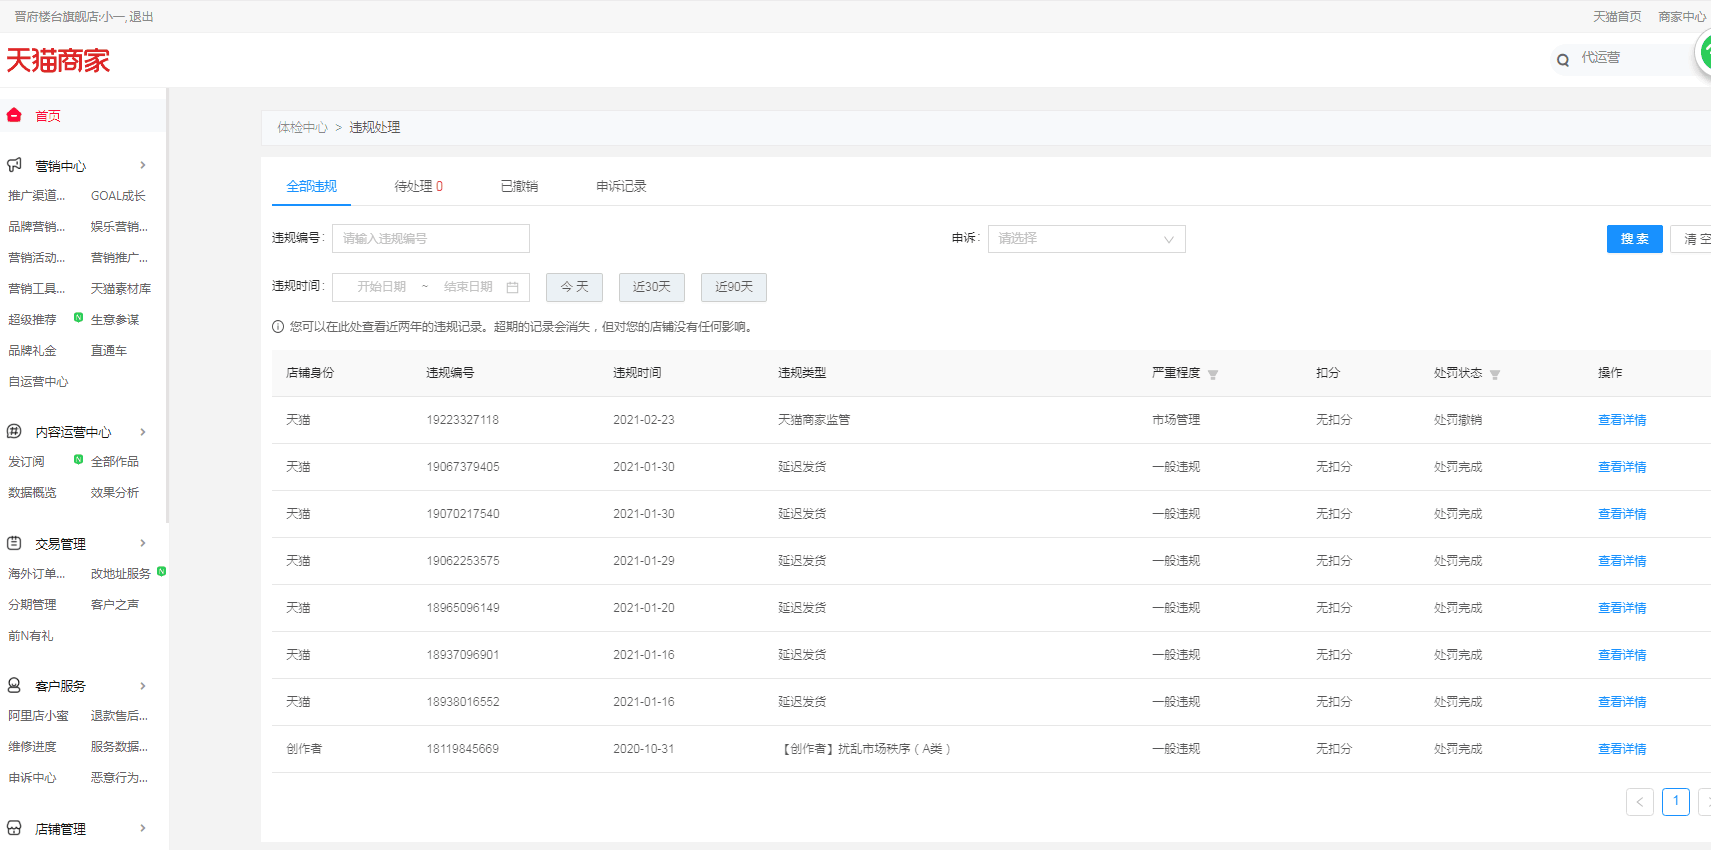Click the 退出 logout link
This screenshot has height=850, width=1711.
coord(141,17)
